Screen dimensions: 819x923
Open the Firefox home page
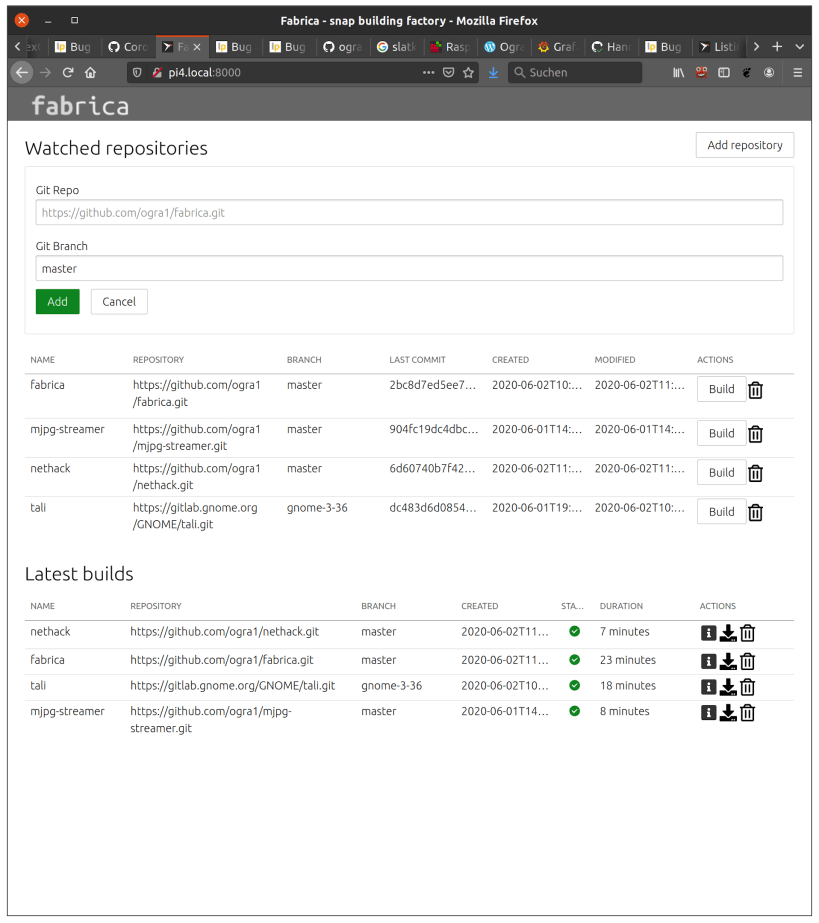coord(90,72)
